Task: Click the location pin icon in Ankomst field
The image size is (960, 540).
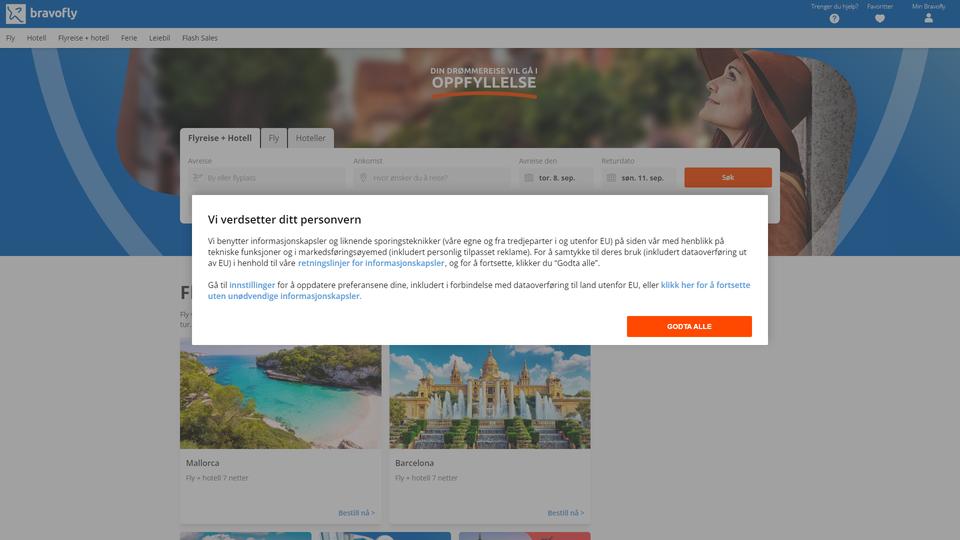Action: [x=363, y=178]
